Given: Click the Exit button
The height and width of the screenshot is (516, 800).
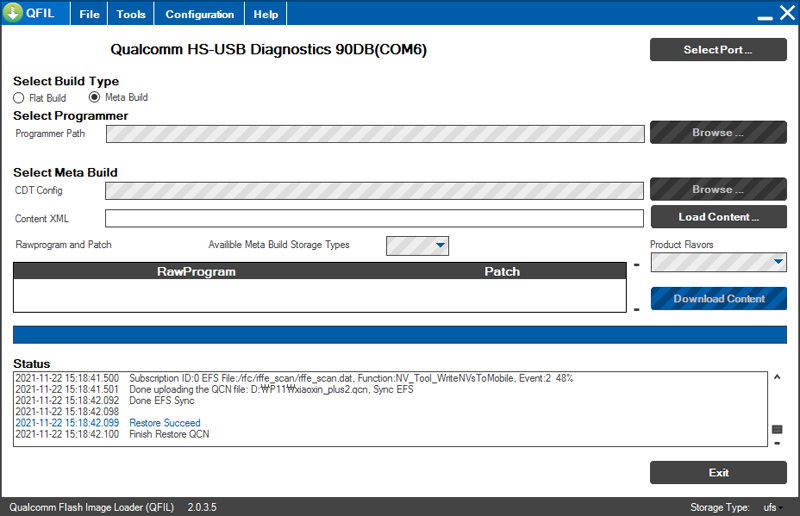Looking at the screenshot, I should coord(718,473).
